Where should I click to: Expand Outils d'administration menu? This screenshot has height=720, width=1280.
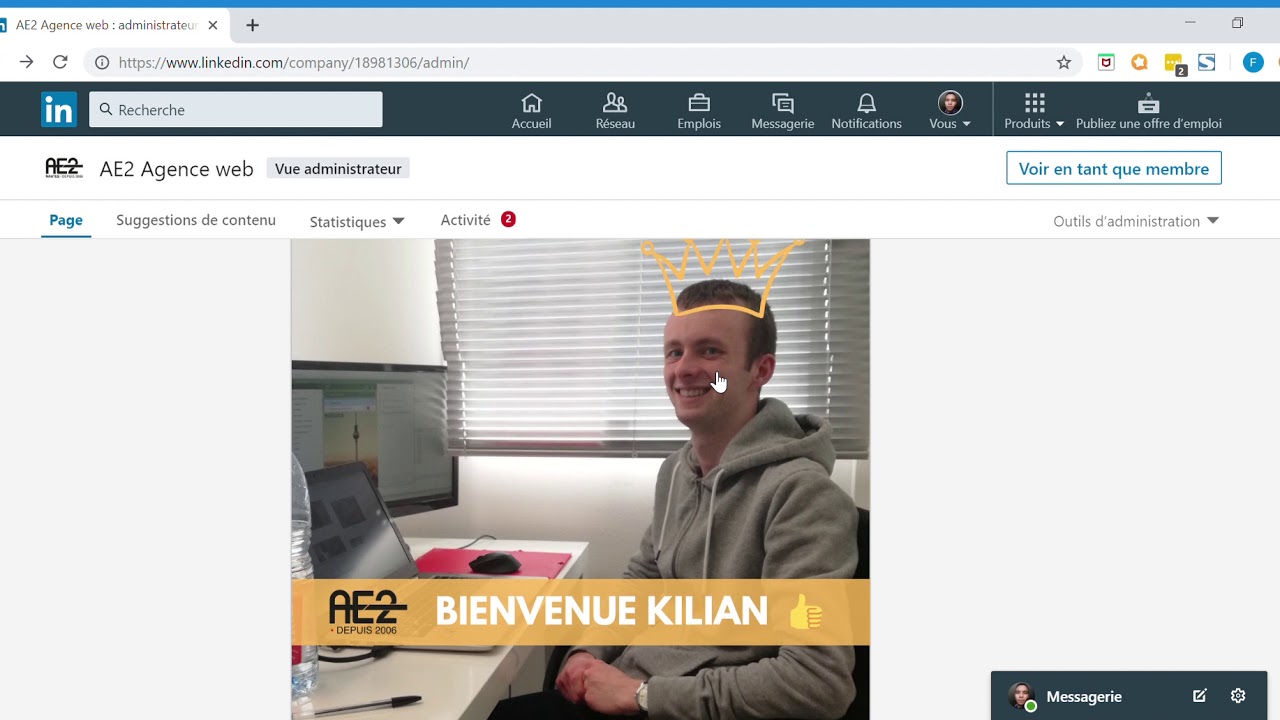1136,221
